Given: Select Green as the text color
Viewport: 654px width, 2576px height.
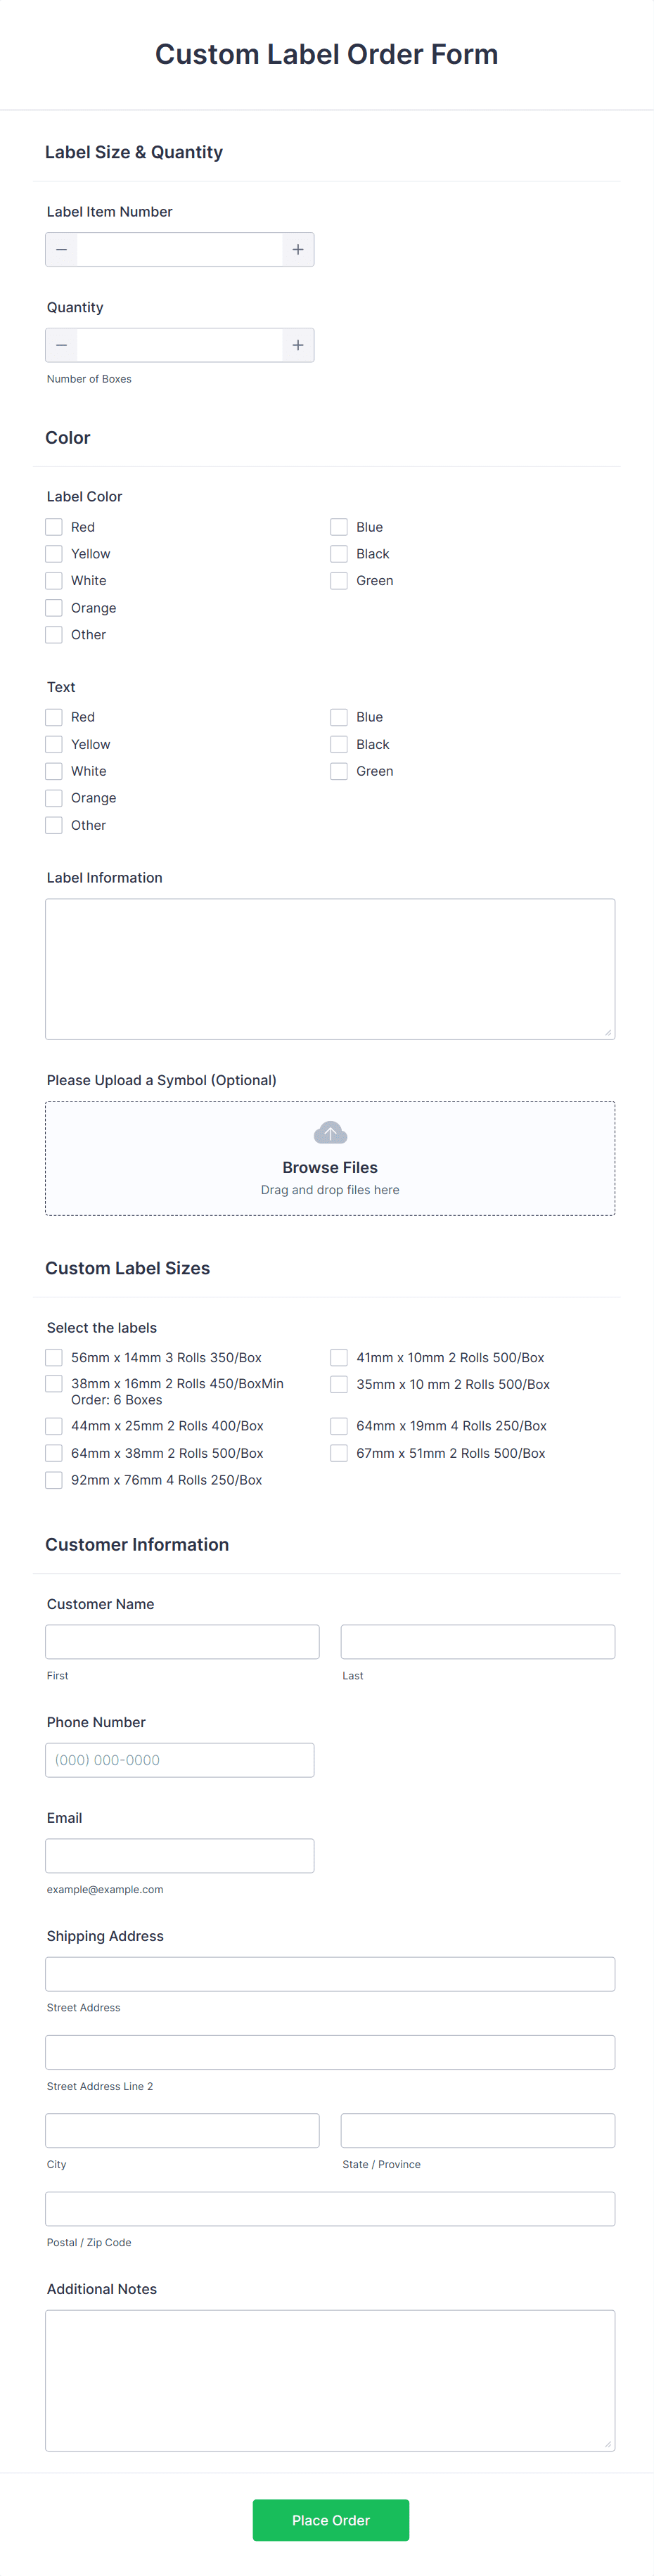Looking at the screenshot, I should coord(339,771).
